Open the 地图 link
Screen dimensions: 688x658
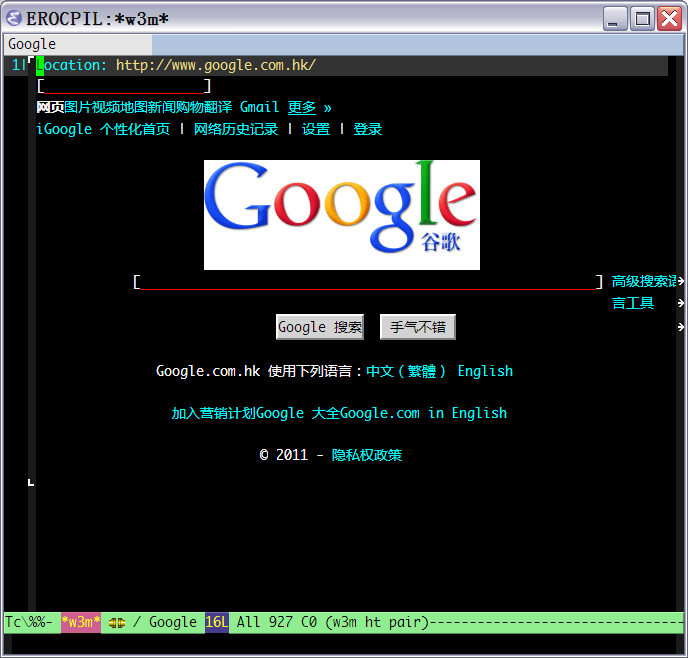point(134,107)
